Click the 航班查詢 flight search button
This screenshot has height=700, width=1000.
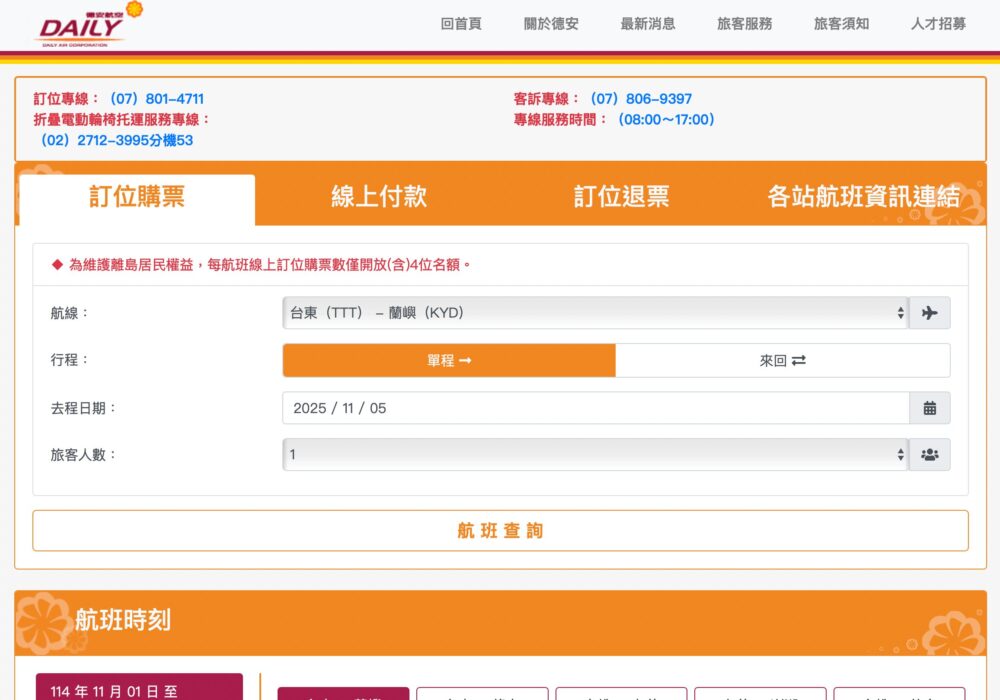click(x=500, y=530)
